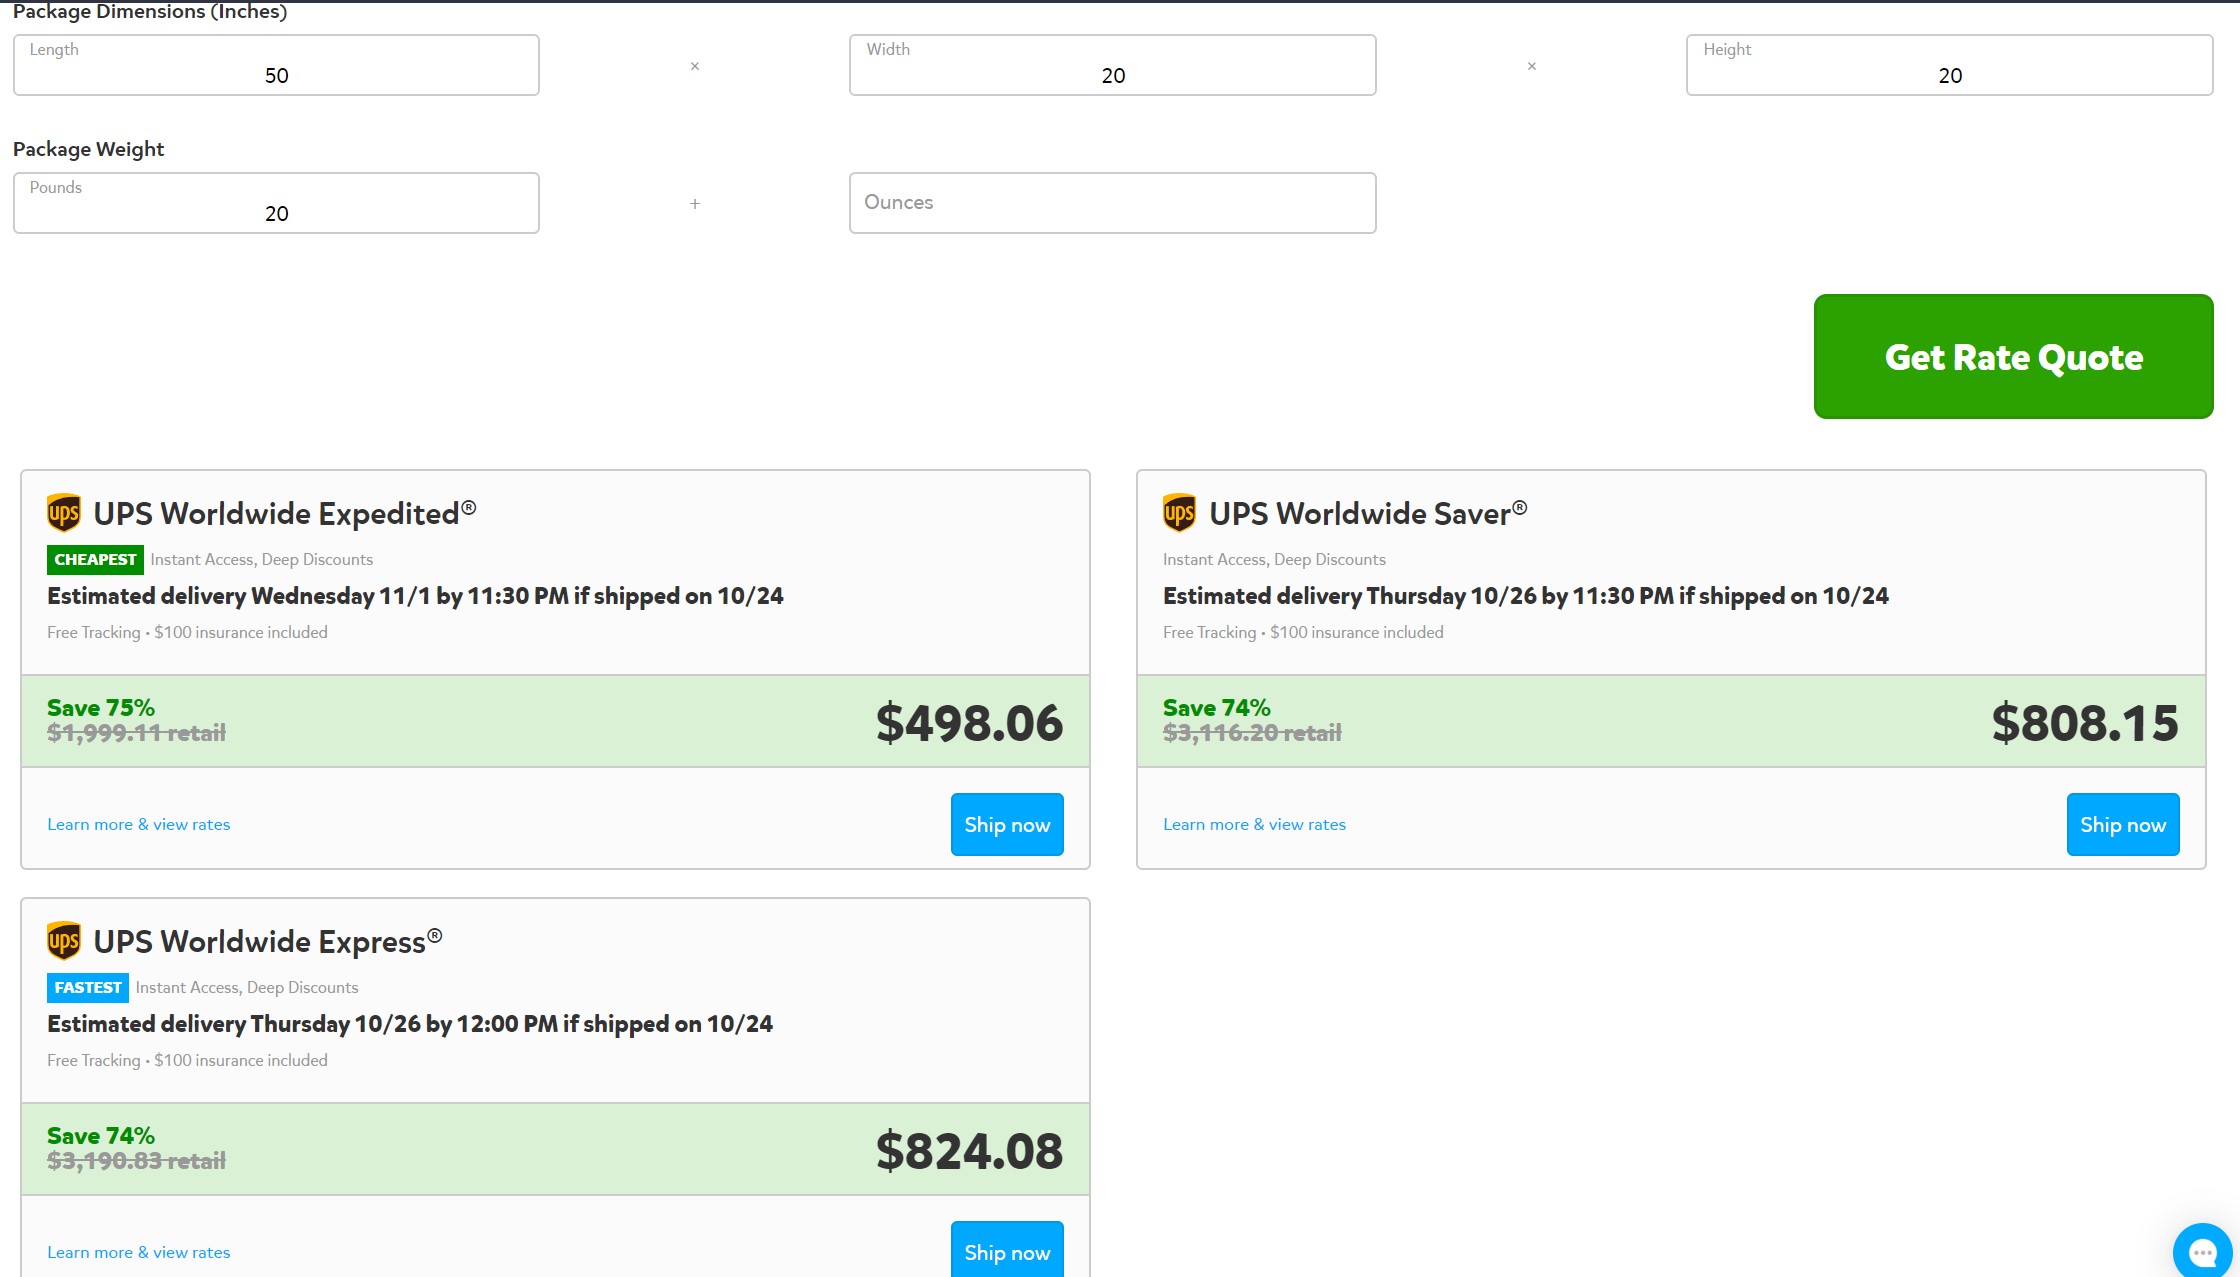Select the UPS Worldwide Expedited title
The image size is (2240, 1277).
tap(285, 514)
